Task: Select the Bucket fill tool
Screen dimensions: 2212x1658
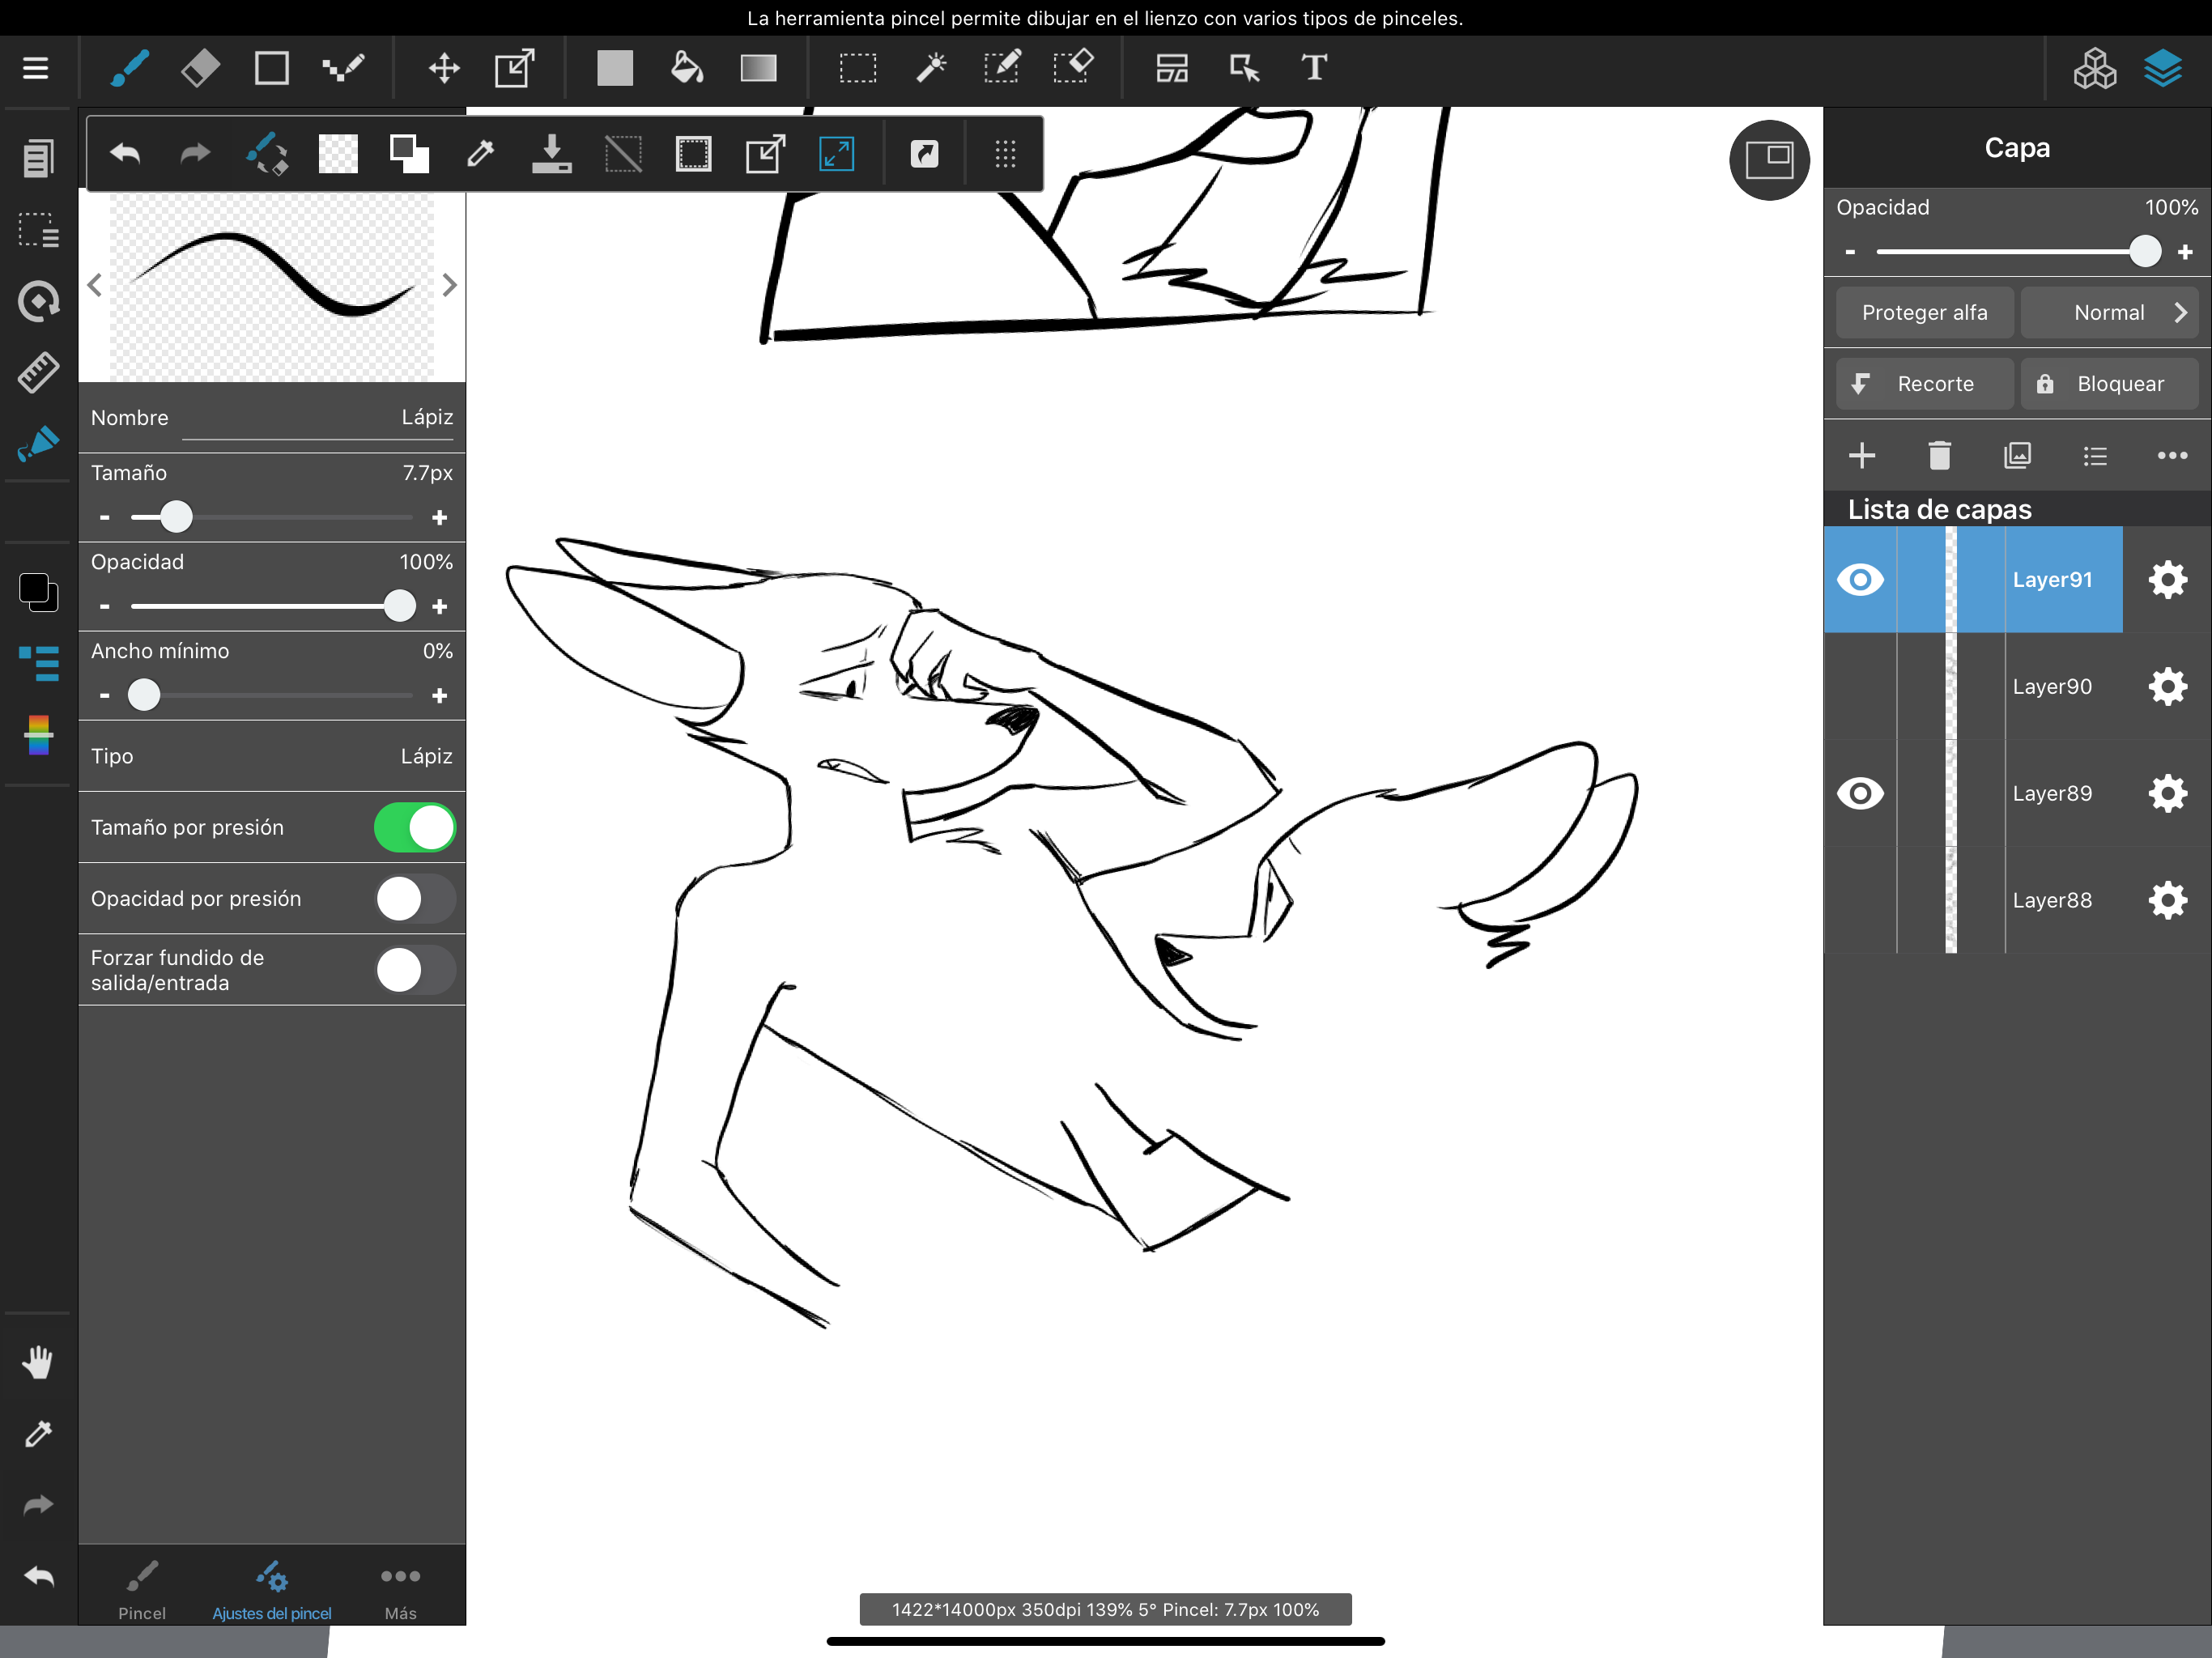Action: (686, 68)
